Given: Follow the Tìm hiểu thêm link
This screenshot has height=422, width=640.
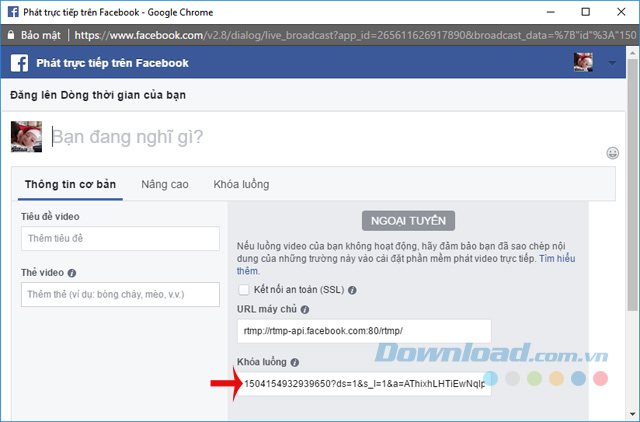Looking at the screenshot, I should tap(557, 259).
